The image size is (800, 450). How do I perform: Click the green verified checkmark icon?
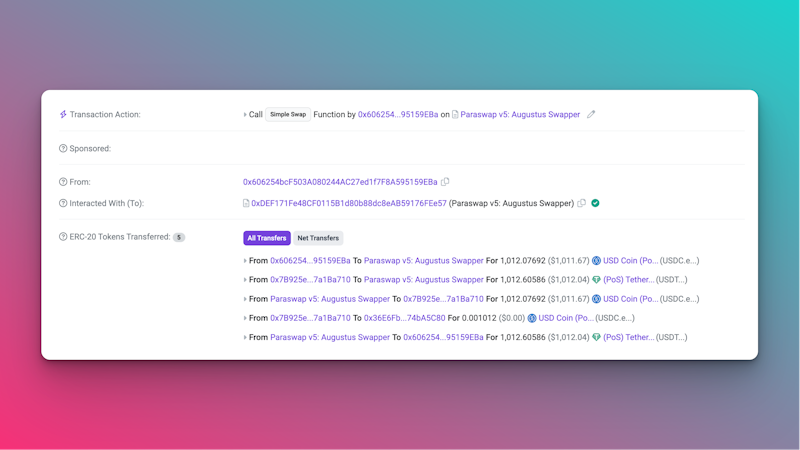595,203
